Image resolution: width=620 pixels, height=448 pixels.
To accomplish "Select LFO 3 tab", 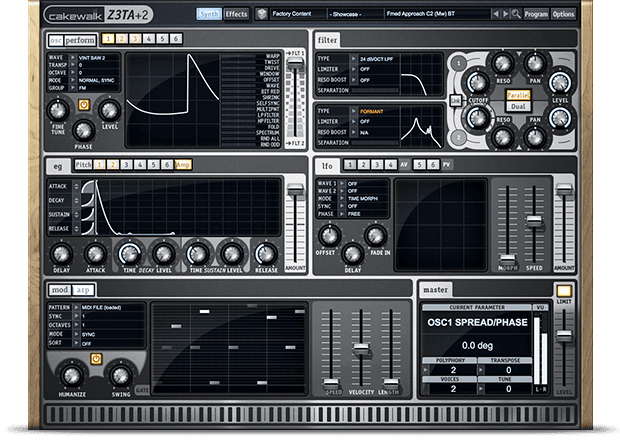I will click(377, 164).
